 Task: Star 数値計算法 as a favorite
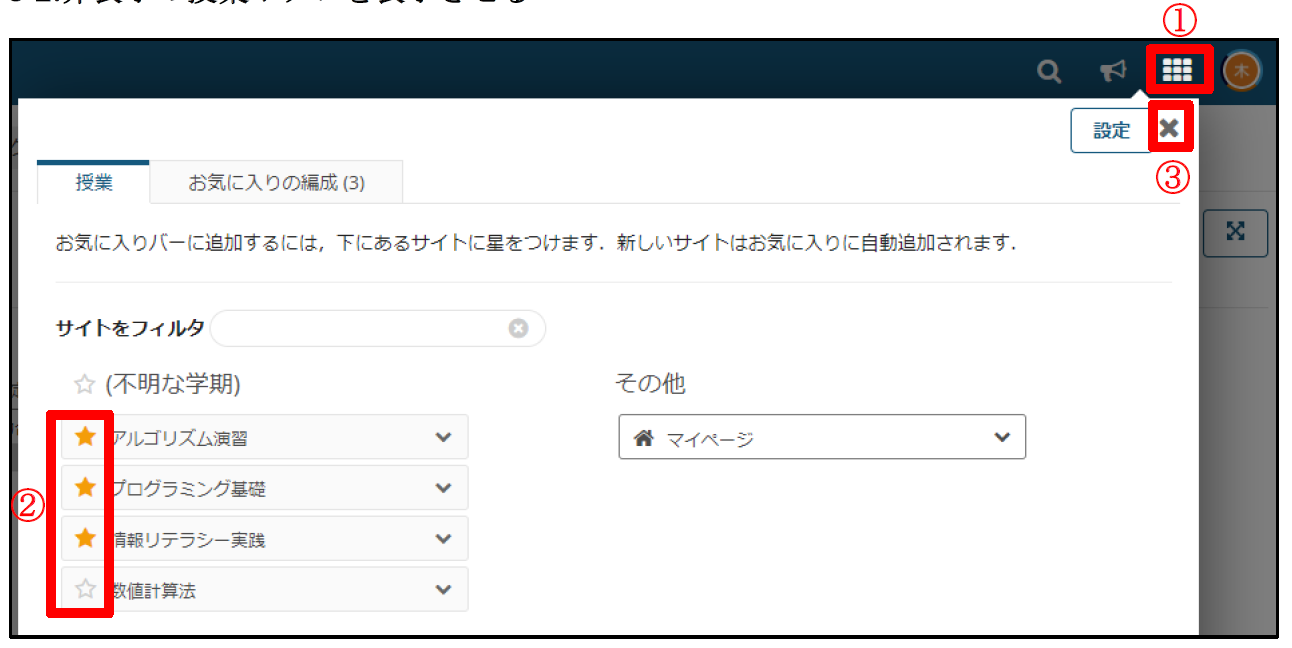click(x=86, y=590)
